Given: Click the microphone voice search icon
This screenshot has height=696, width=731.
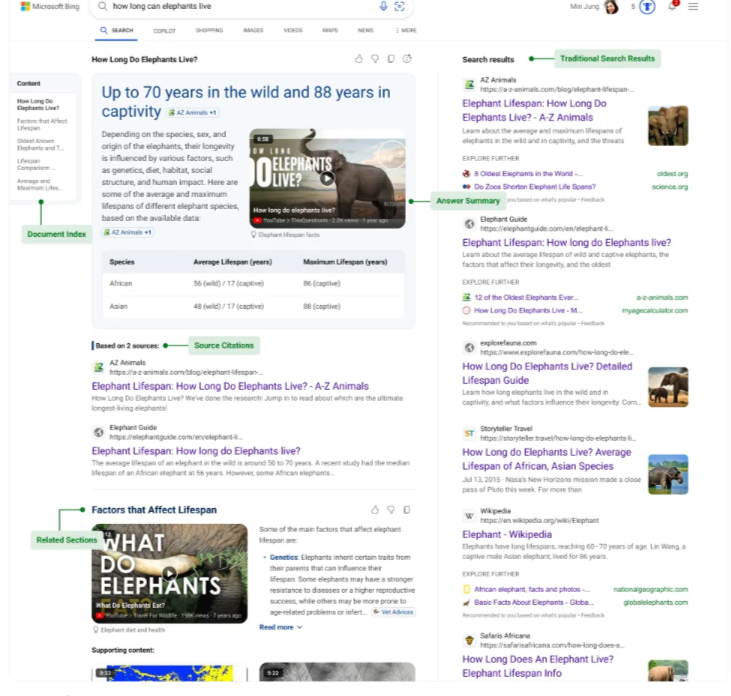Looking at the screenshot, I should click(x=383, y=7).
